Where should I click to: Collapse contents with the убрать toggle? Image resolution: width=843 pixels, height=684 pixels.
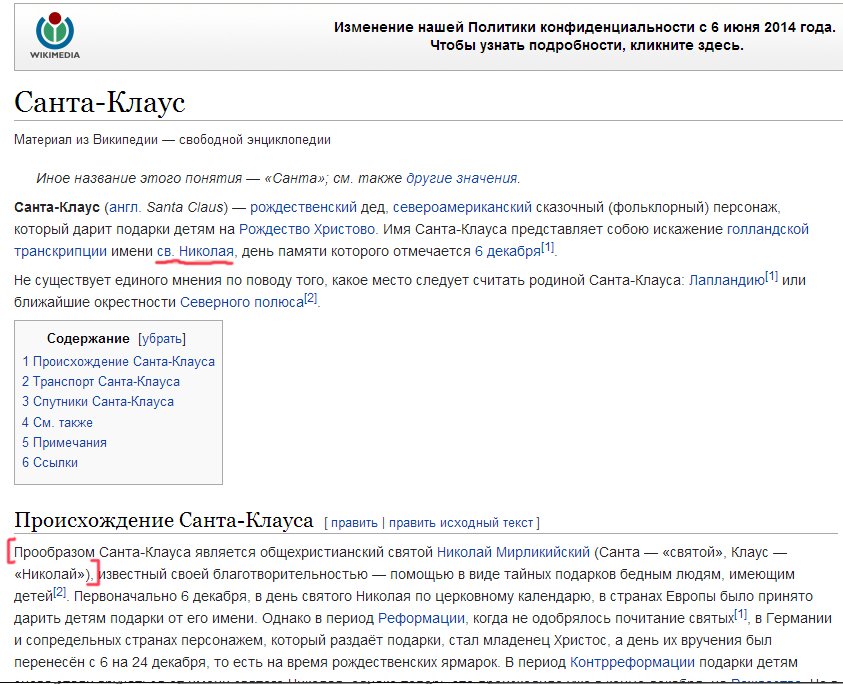coord(161,338)
